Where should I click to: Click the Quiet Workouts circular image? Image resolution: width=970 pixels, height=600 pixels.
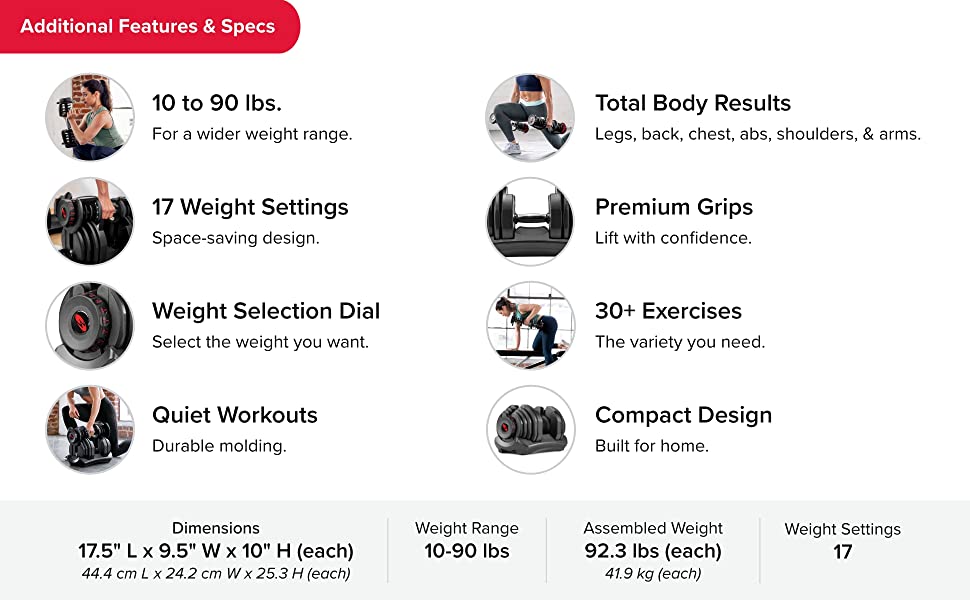90,429
